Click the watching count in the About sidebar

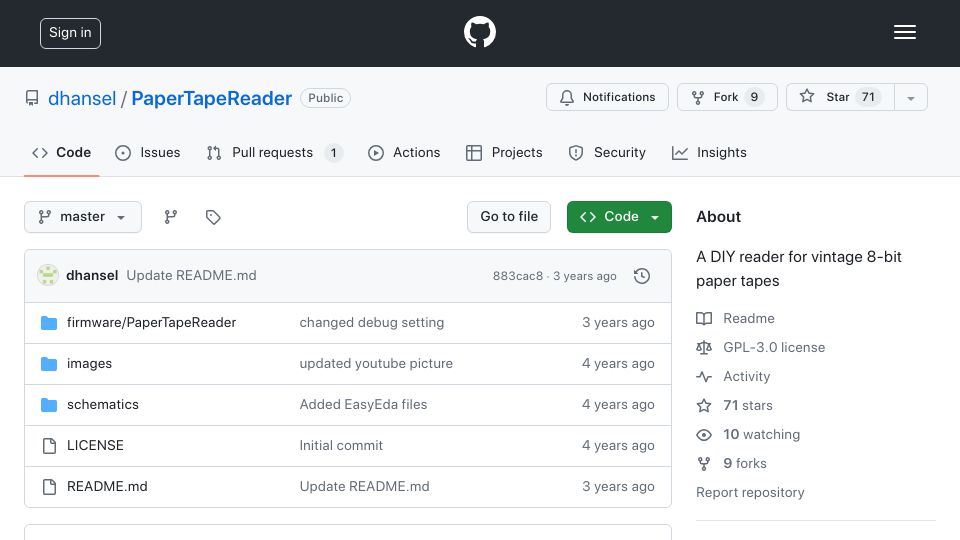coord(761,435)
